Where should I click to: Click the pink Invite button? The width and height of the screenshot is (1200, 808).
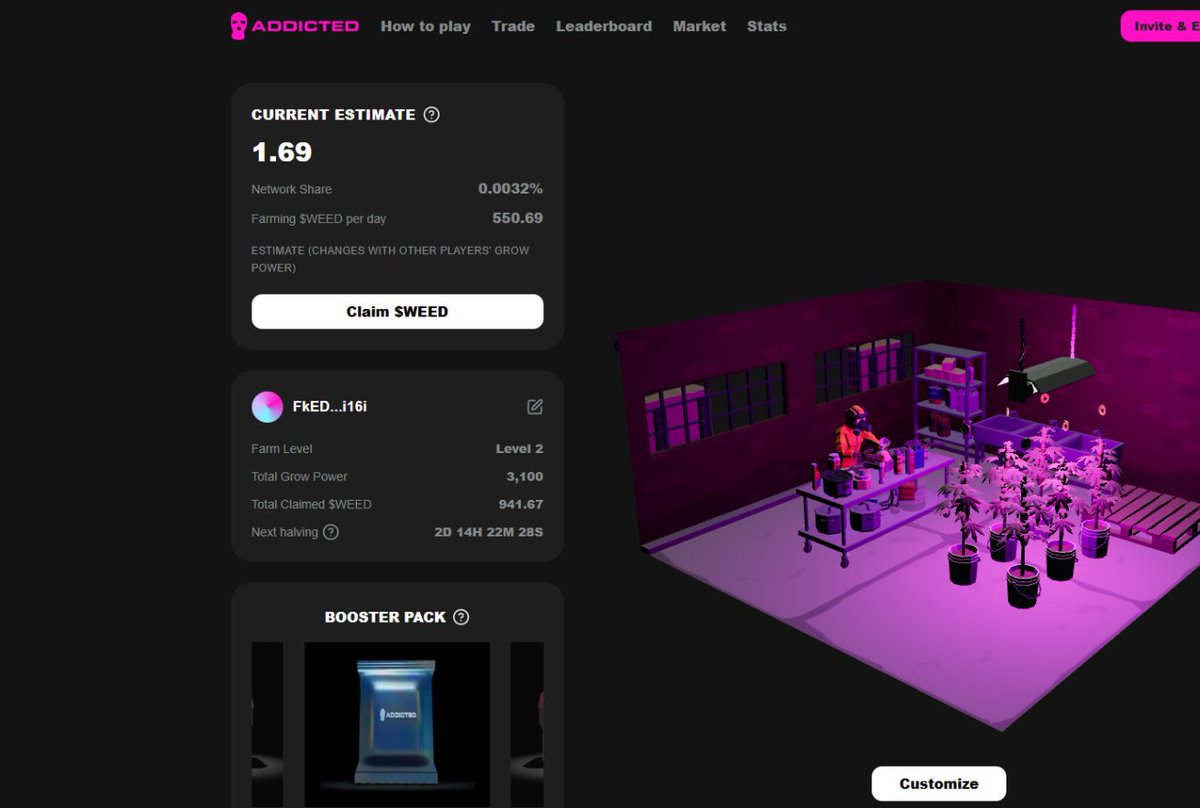pos(1160,26)
